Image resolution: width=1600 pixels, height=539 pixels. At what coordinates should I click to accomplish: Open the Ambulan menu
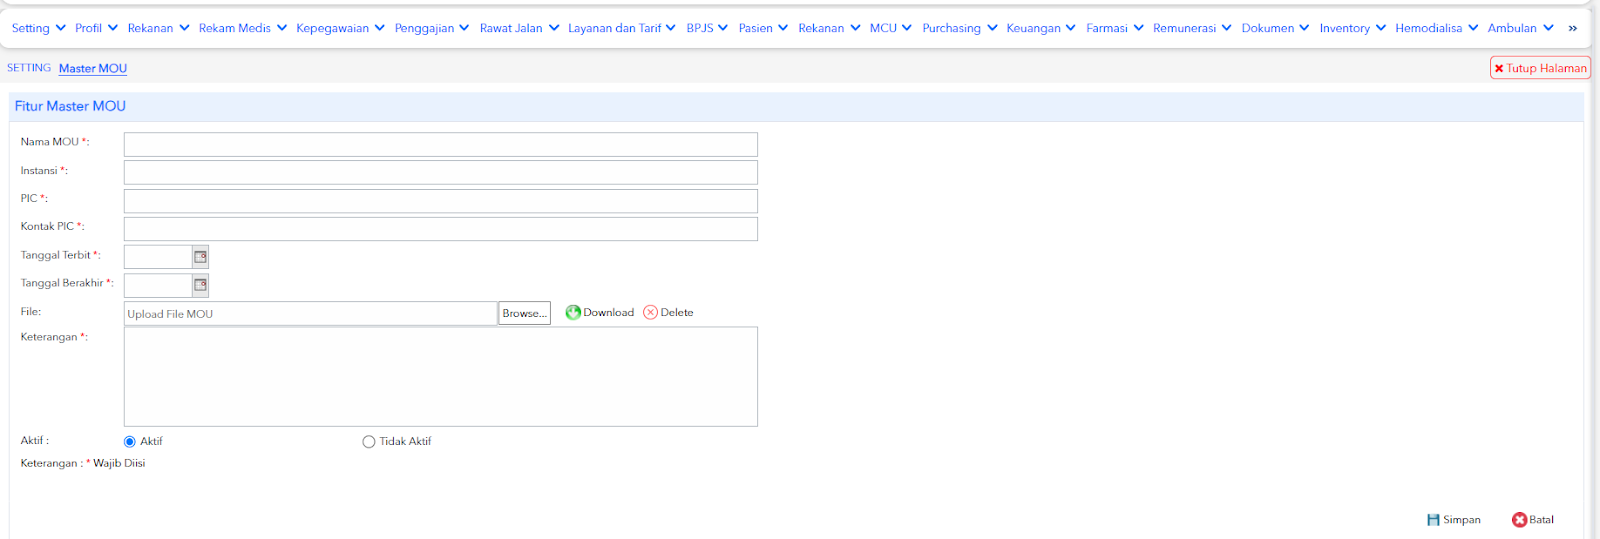click(1521, 28)
